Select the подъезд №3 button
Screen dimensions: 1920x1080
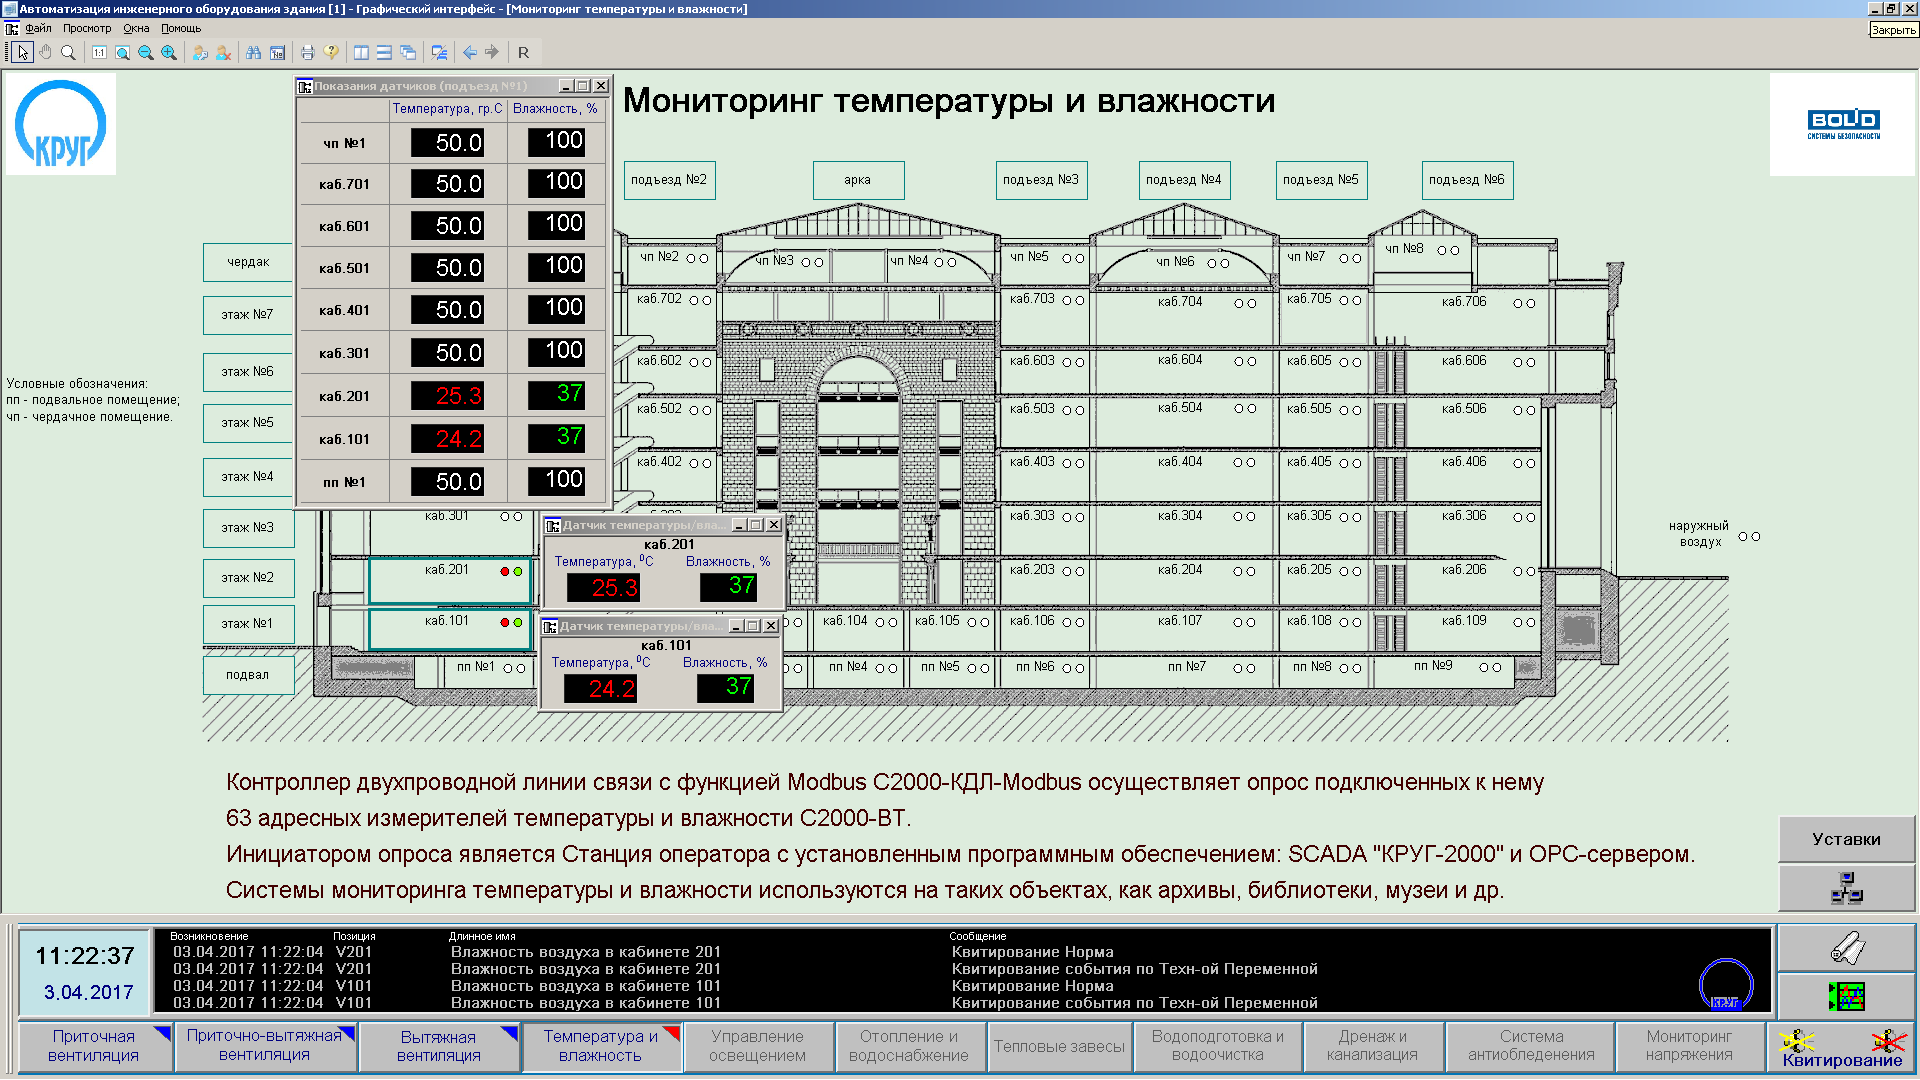point(1041,180)
